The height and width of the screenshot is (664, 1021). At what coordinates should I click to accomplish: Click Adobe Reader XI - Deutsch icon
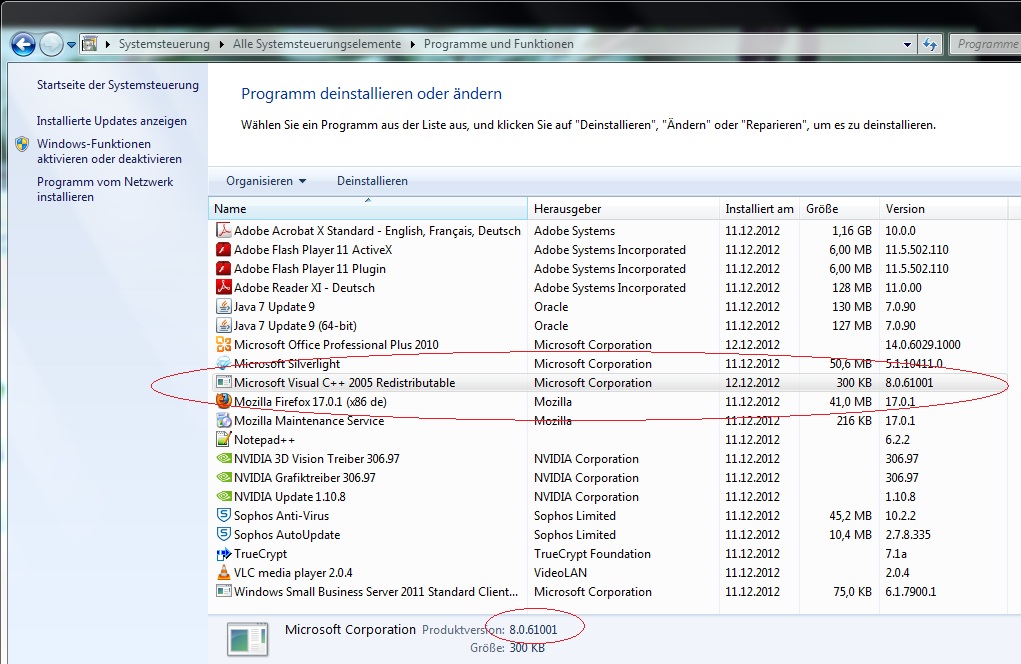click(223, 287)
